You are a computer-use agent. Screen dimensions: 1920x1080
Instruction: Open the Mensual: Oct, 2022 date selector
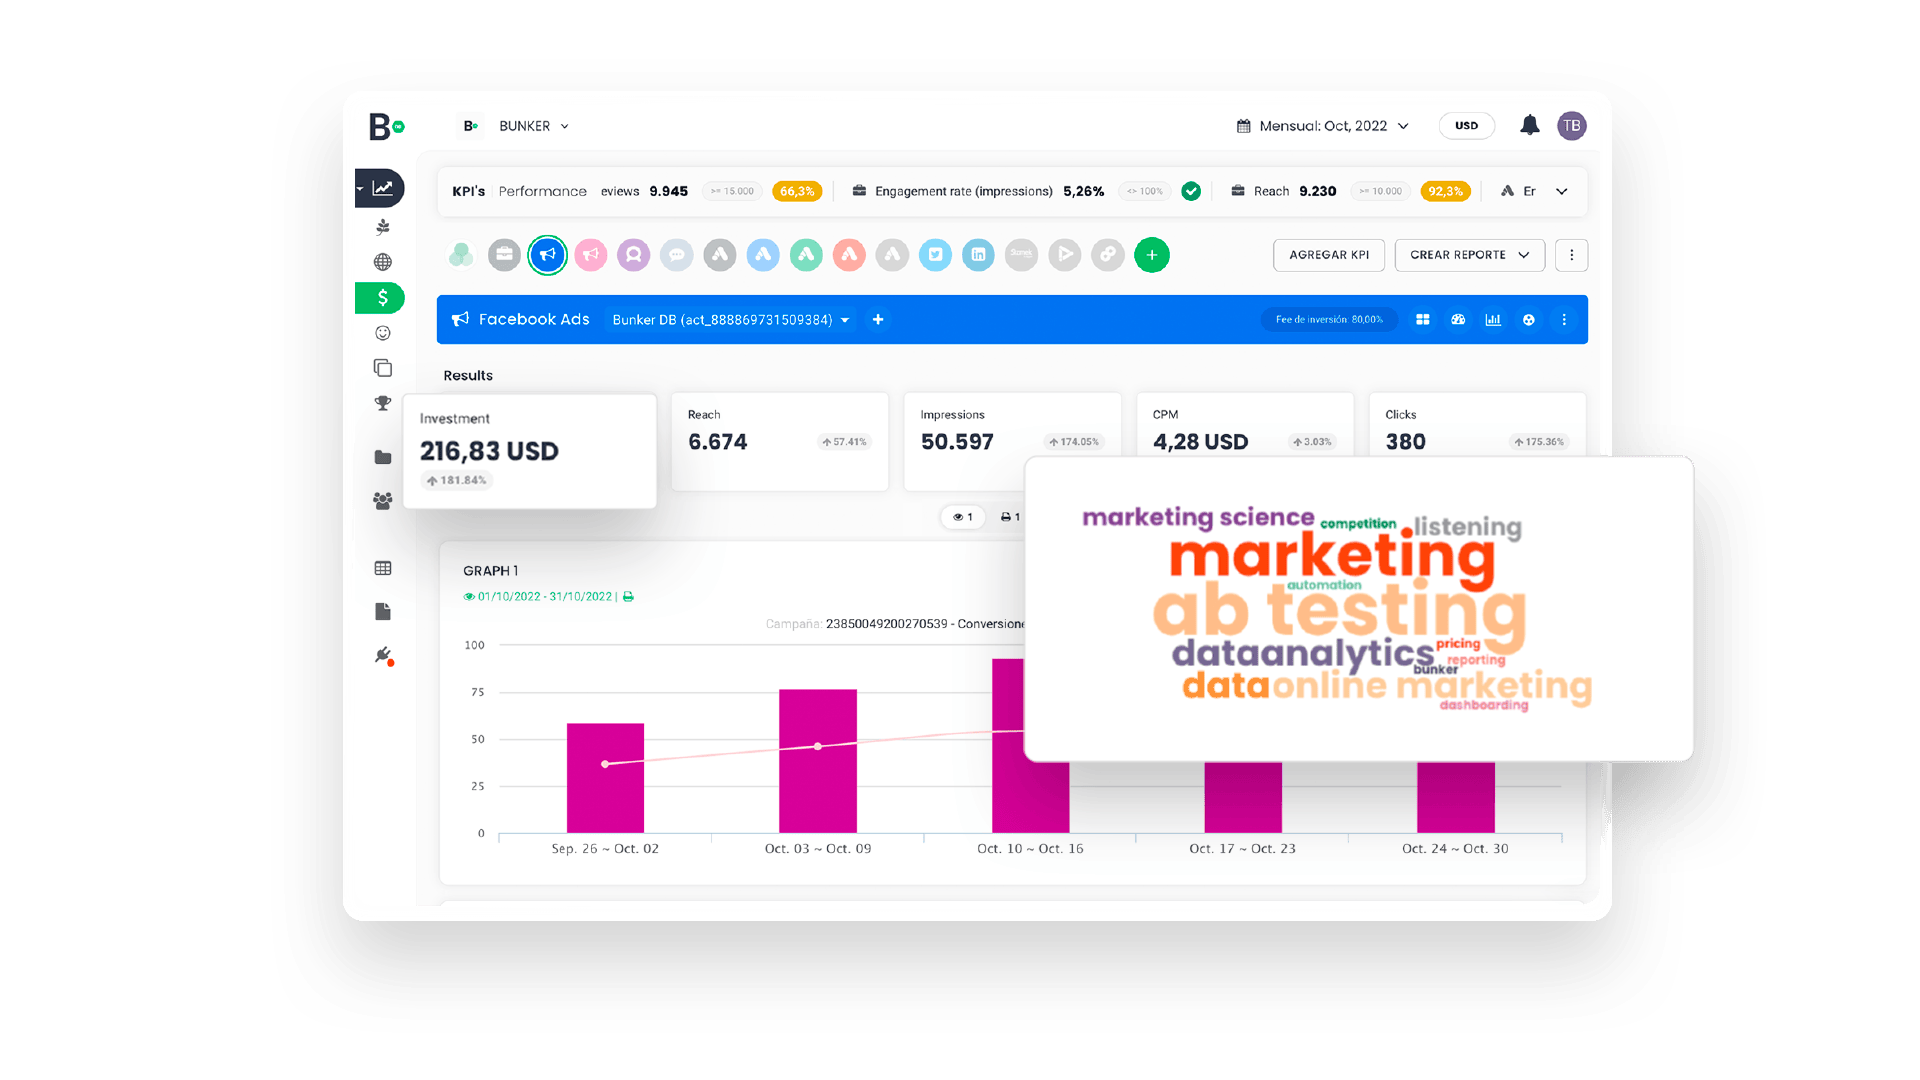1323,126
